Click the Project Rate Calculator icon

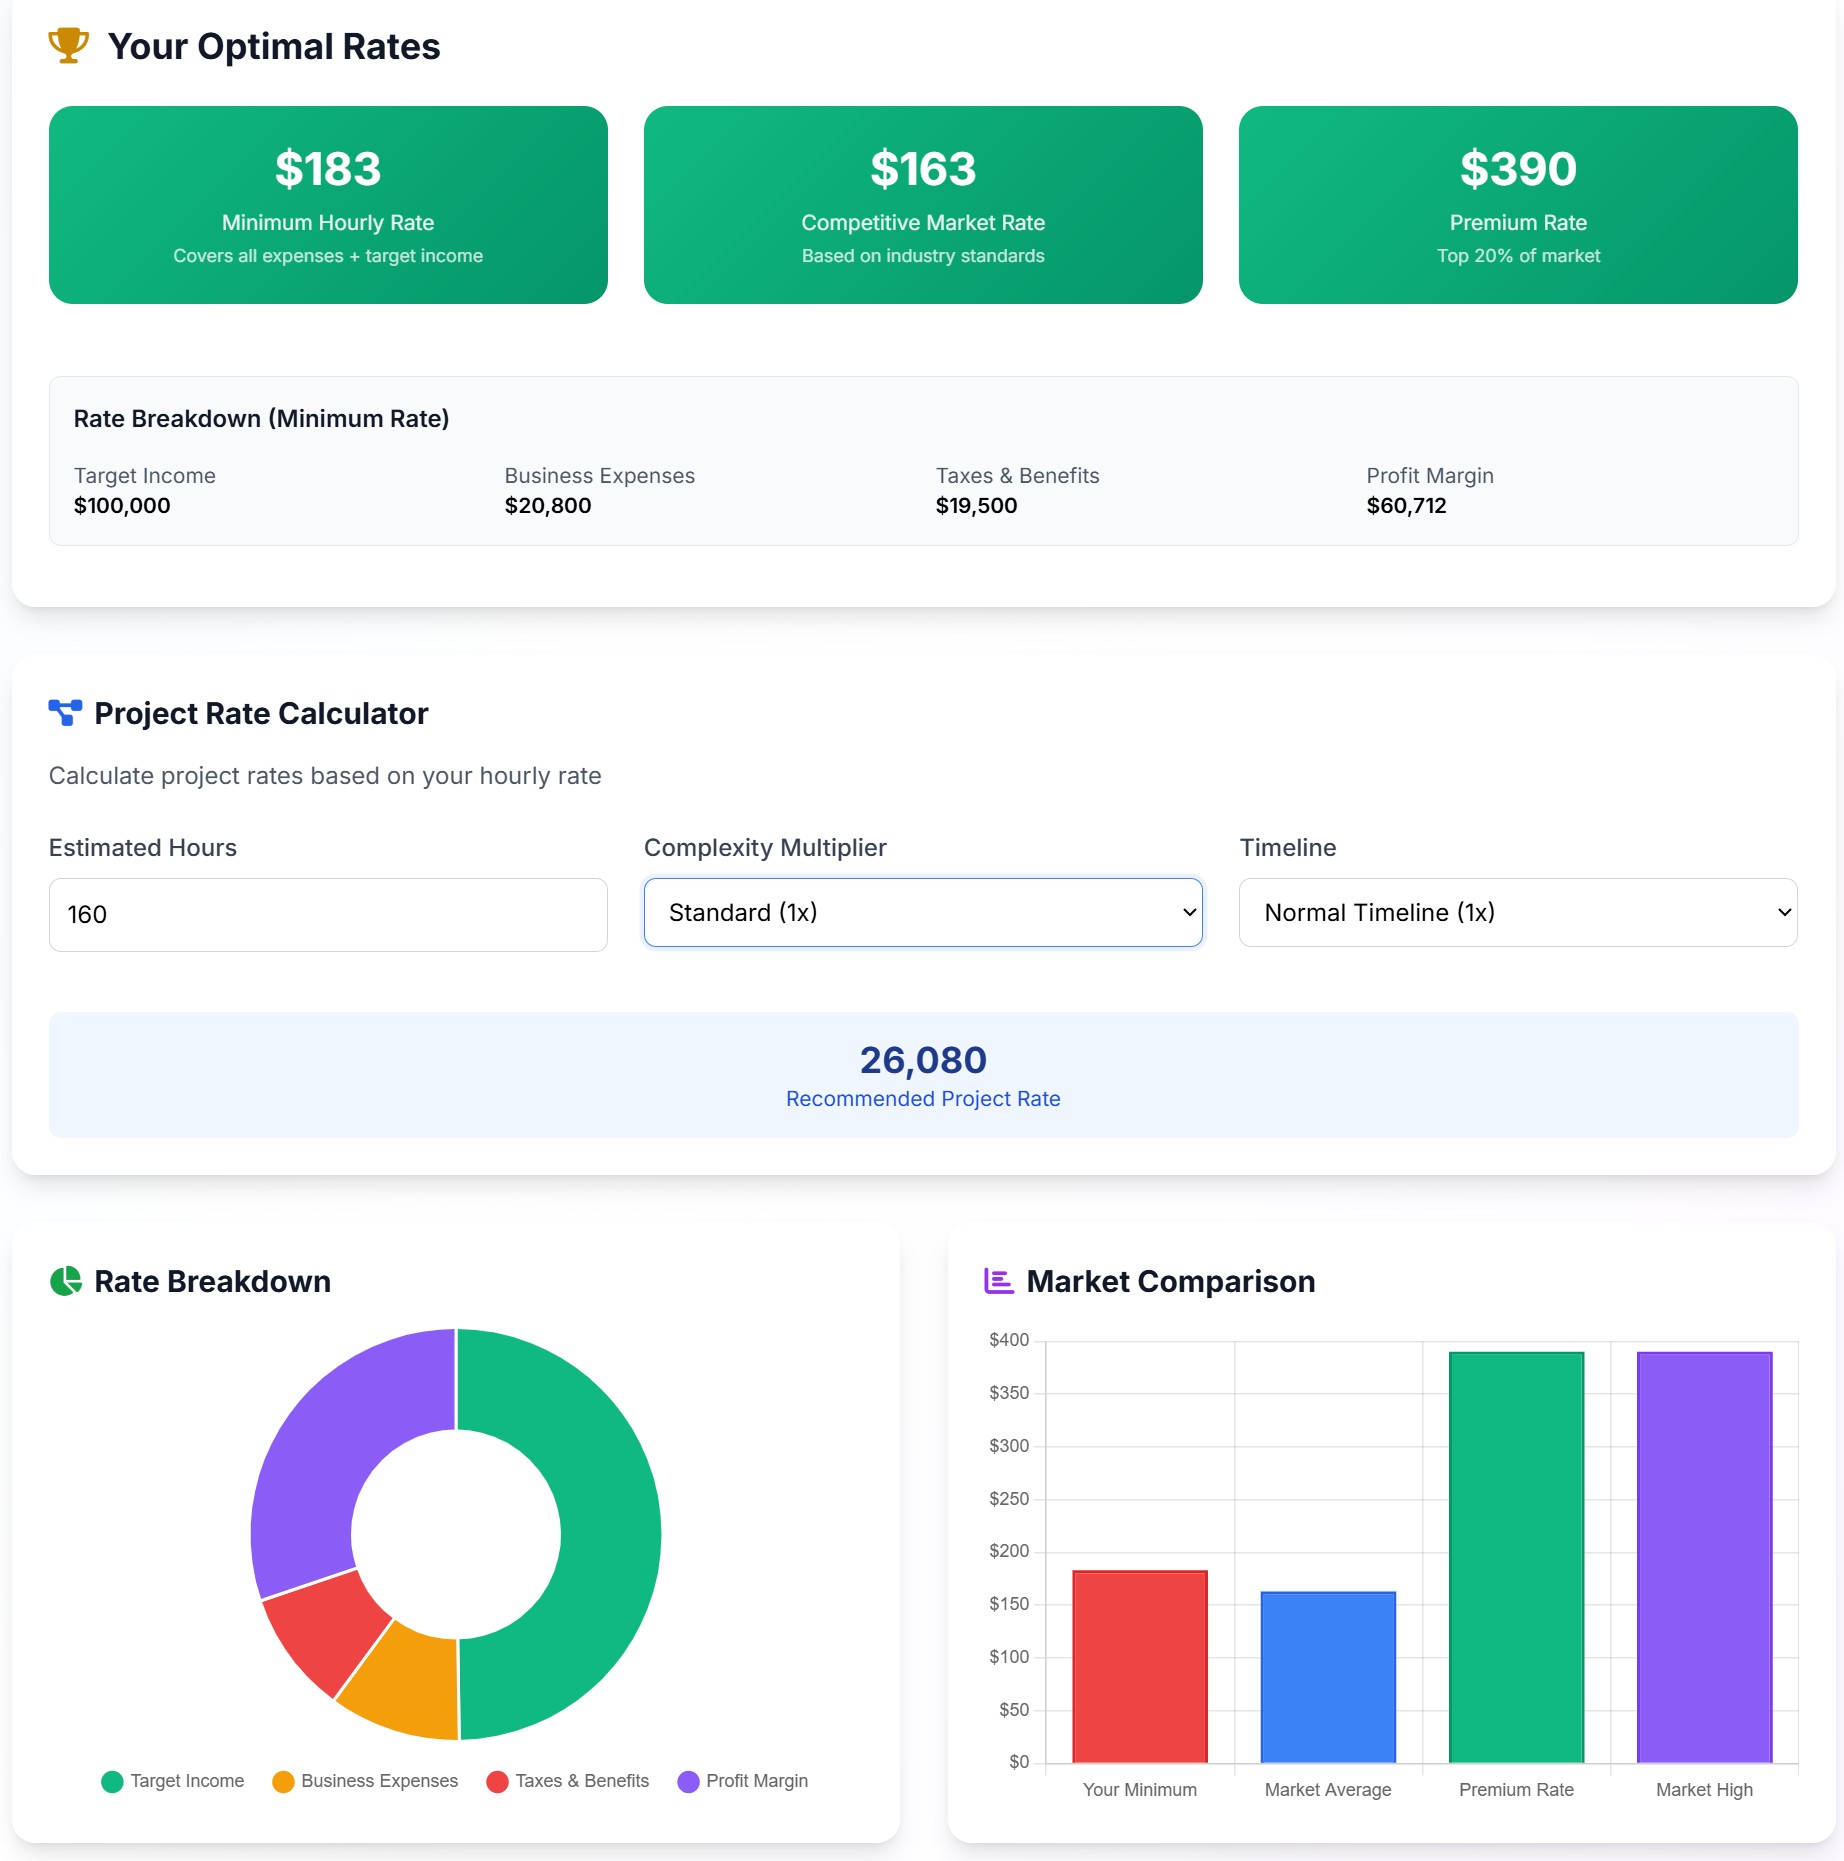coord(65,713)
